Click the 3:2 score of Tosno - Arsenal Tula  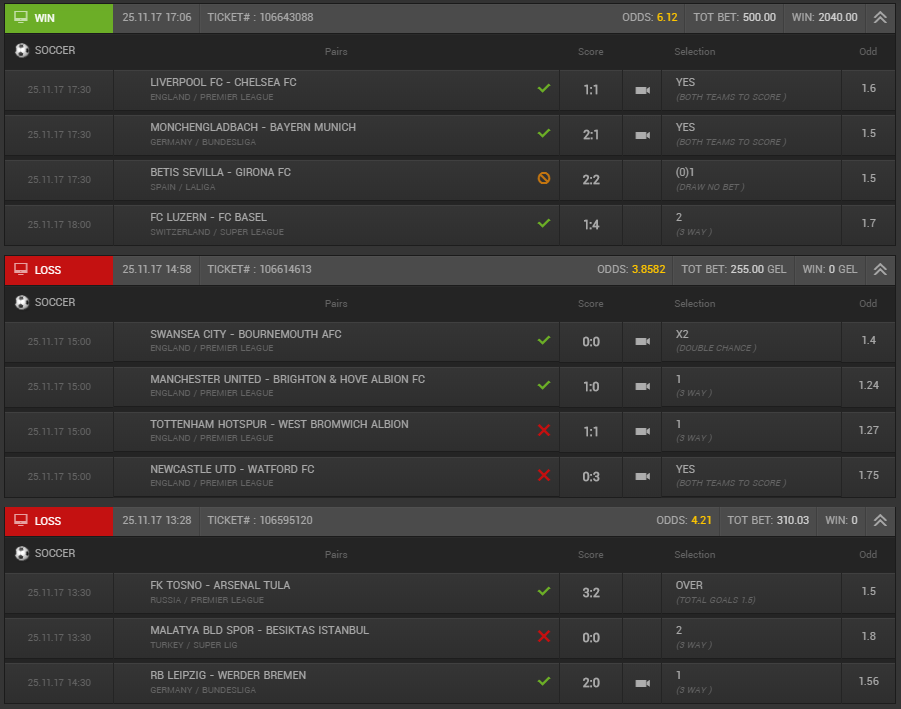point(591,593)
